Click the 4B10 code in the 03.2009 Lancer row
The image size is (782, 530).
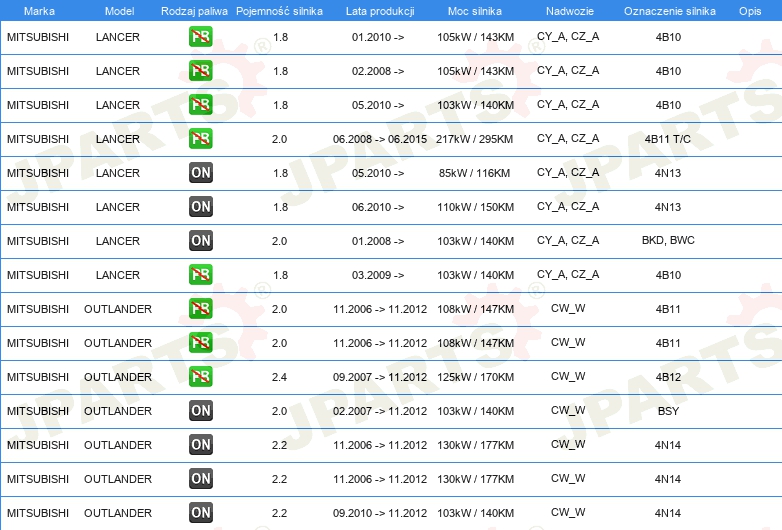pyautogui.click(x=668, y=275)
